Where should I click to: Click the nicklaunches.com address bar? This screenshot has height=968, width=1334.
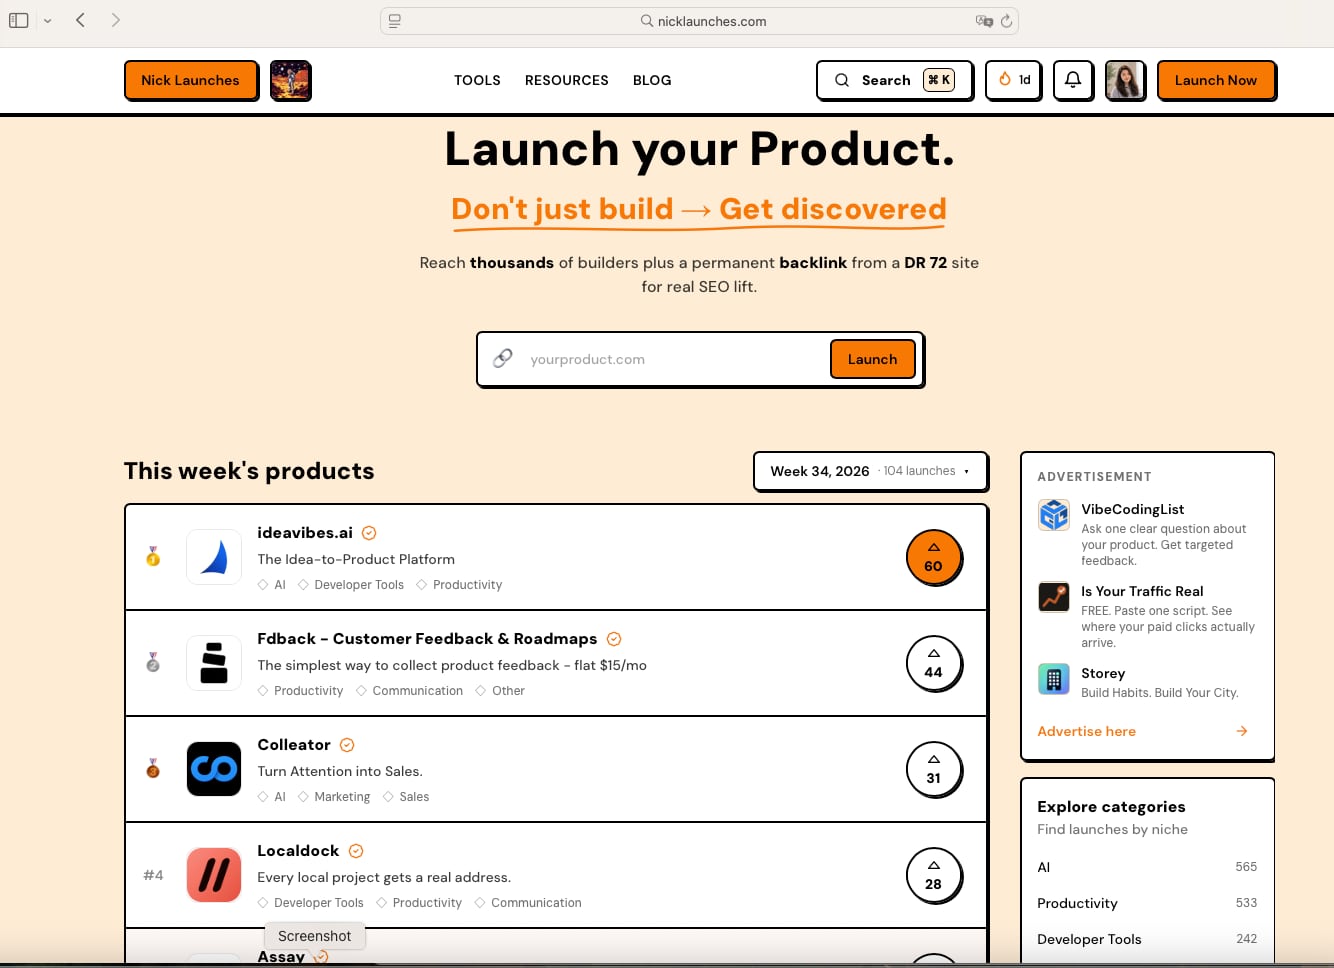pyautogui.click(x=700, y=21)
